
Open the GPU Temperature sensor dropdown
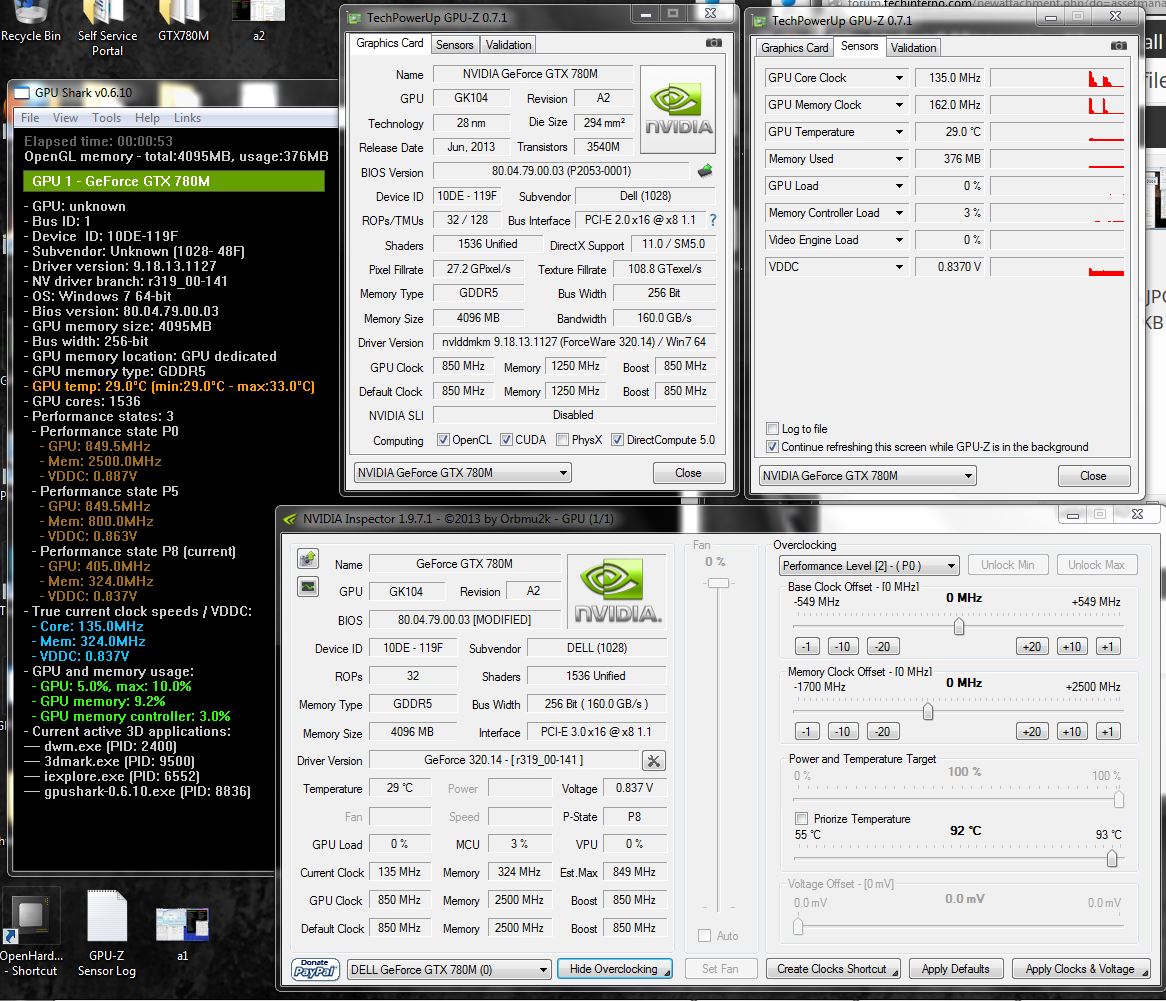tap(899, 132)
